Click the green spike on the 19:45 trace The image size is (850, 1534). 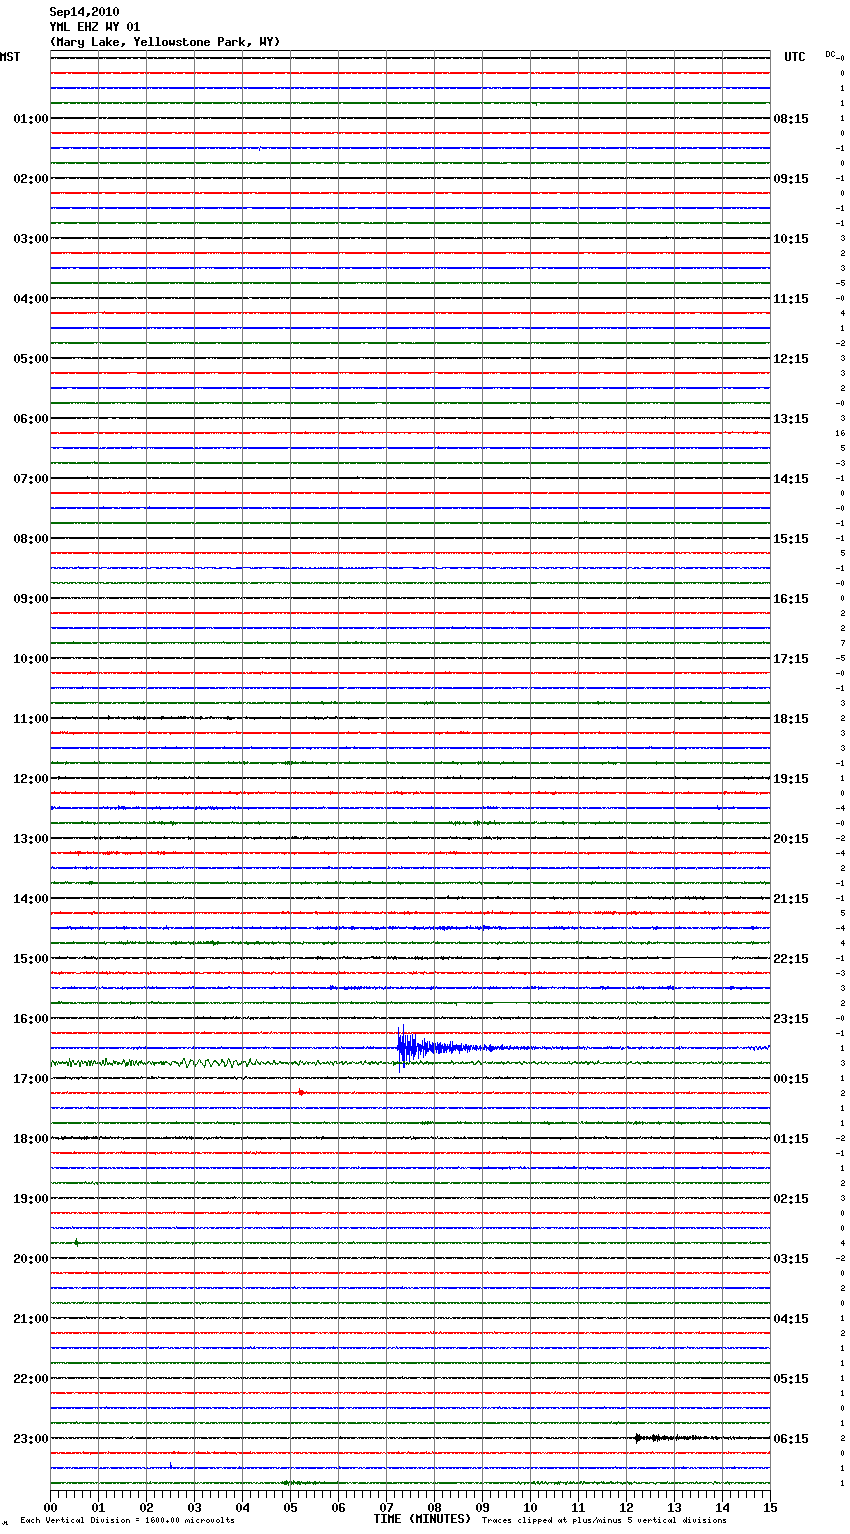[x=76, y=1242]
